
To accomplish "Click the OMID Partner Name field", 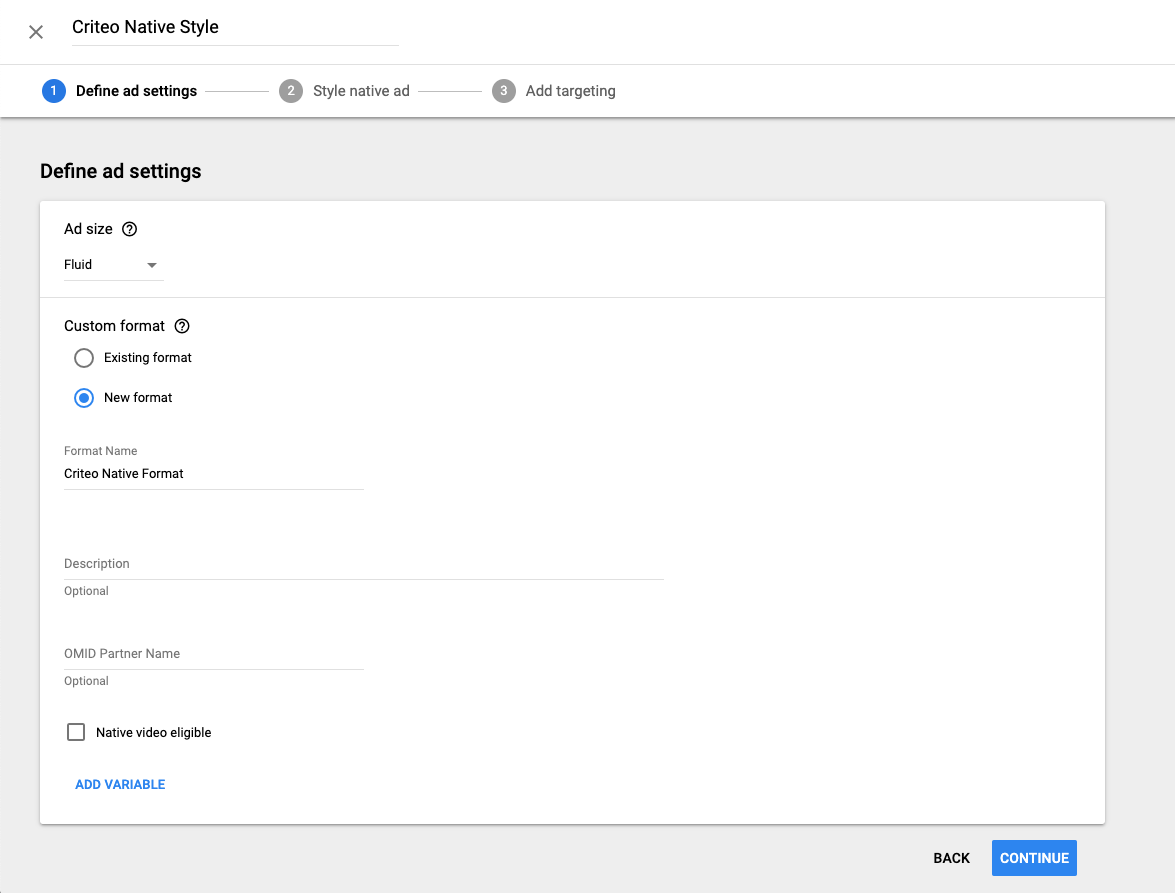I will tap(213, 654).
